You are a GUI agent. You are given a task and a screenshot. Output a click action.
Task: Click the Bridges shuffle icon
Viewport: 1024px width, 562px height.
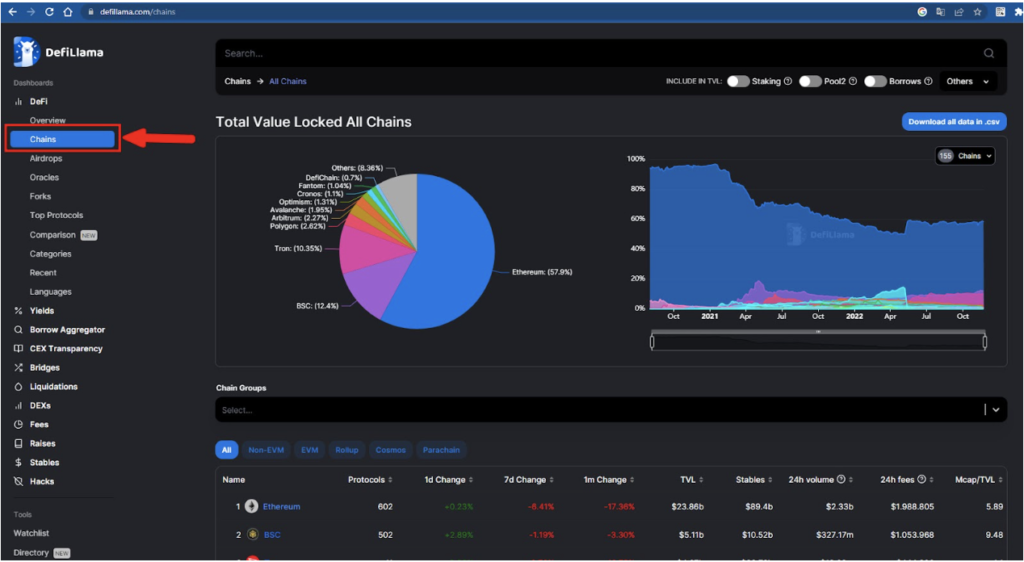[18, 367]
